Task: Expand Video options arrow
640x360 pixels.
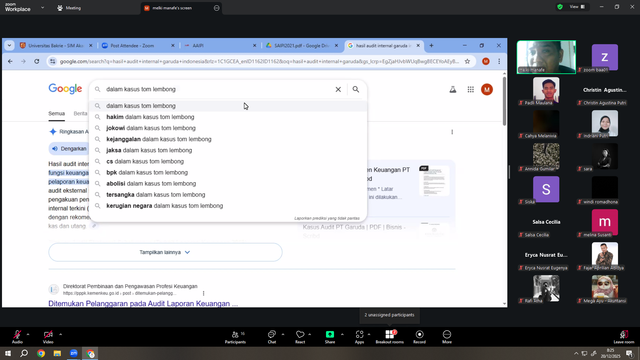Action: 60,334
